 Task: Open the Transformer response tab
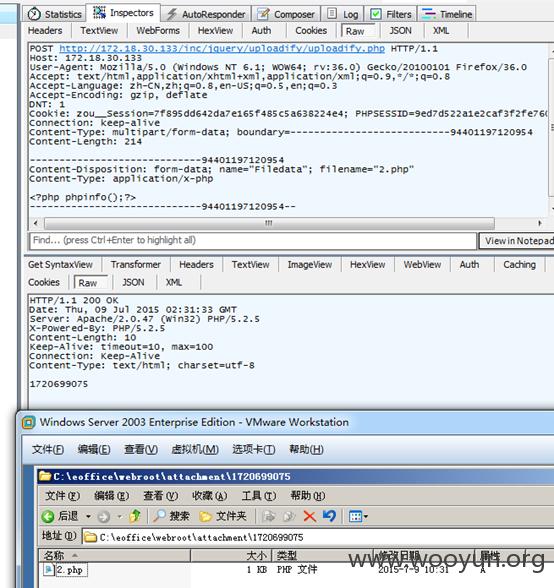coord(136,265)
